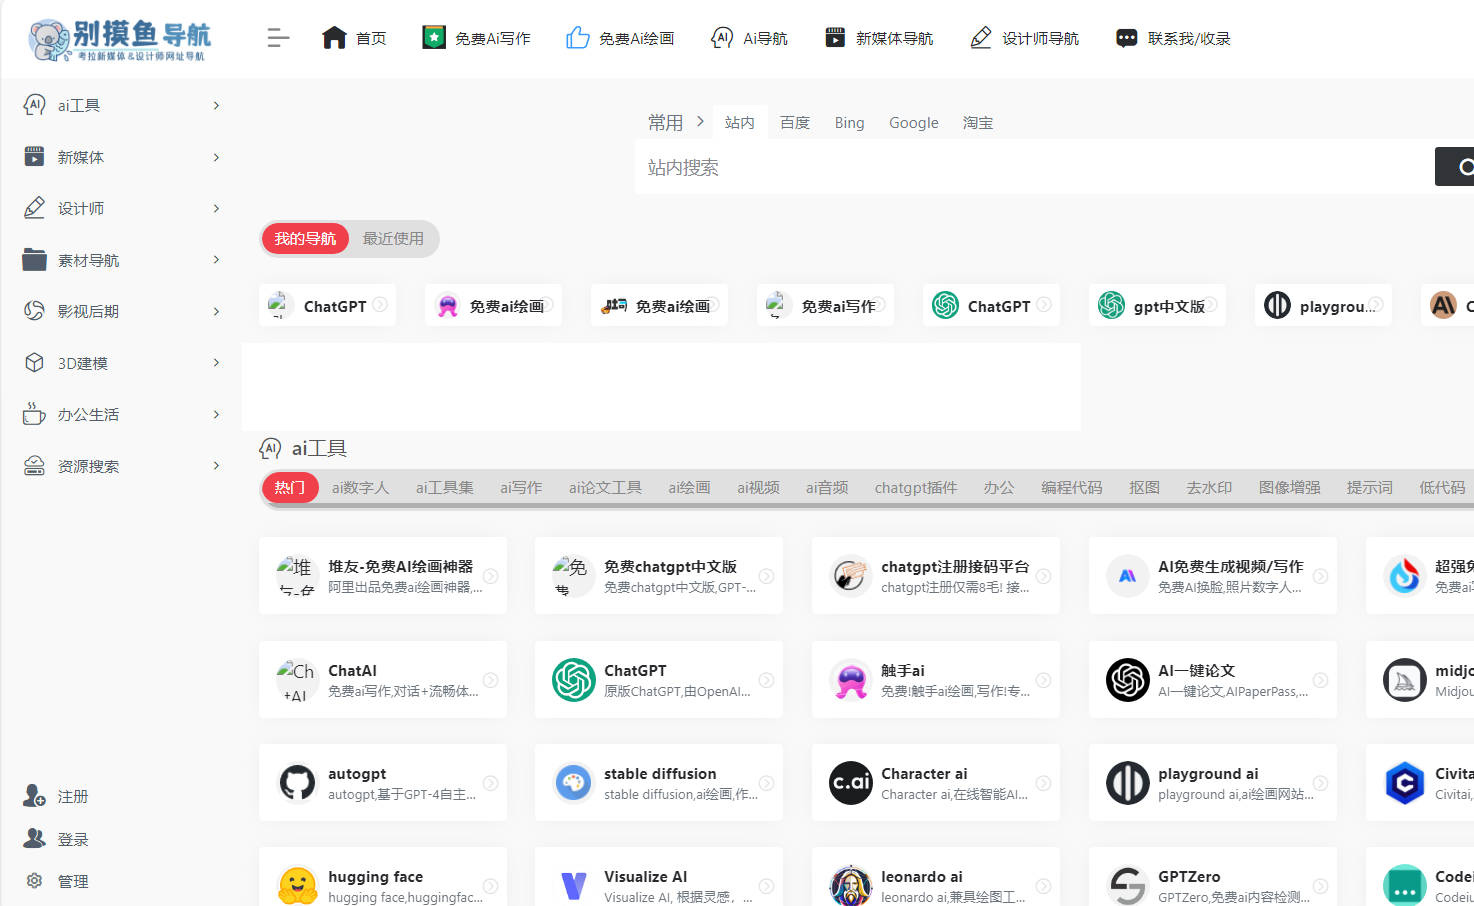The image size is (1474, 906).
Task: Open 联系我/收录 chat icon
Action: [x=1127, y=37]
